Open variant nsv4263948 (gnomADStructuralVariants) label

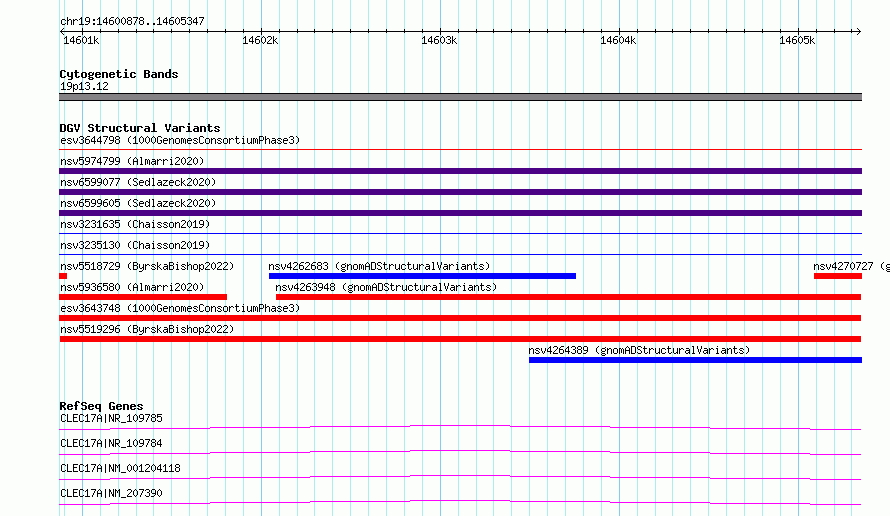click(x=386, y=287)
